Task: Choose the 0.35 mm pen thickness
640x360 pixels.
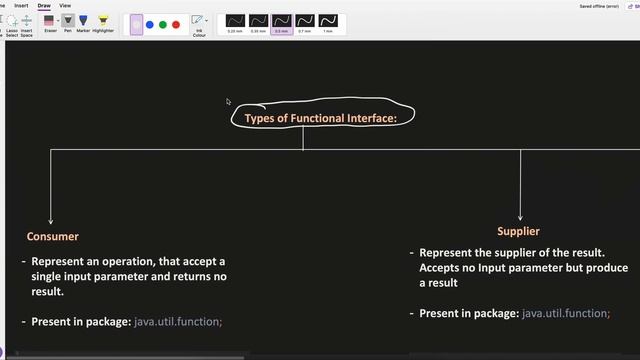Action: [x=258, y=24]
